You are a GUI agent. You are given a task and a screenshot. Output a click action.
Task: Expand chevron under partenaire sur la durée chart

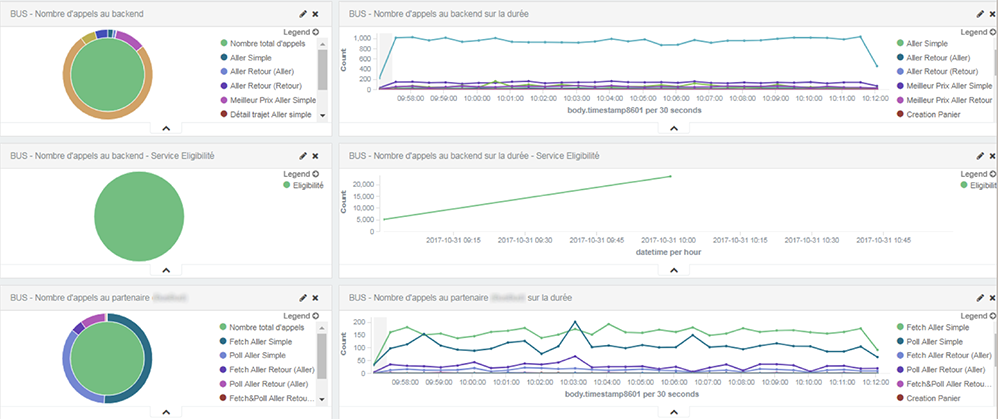point(673,412)
